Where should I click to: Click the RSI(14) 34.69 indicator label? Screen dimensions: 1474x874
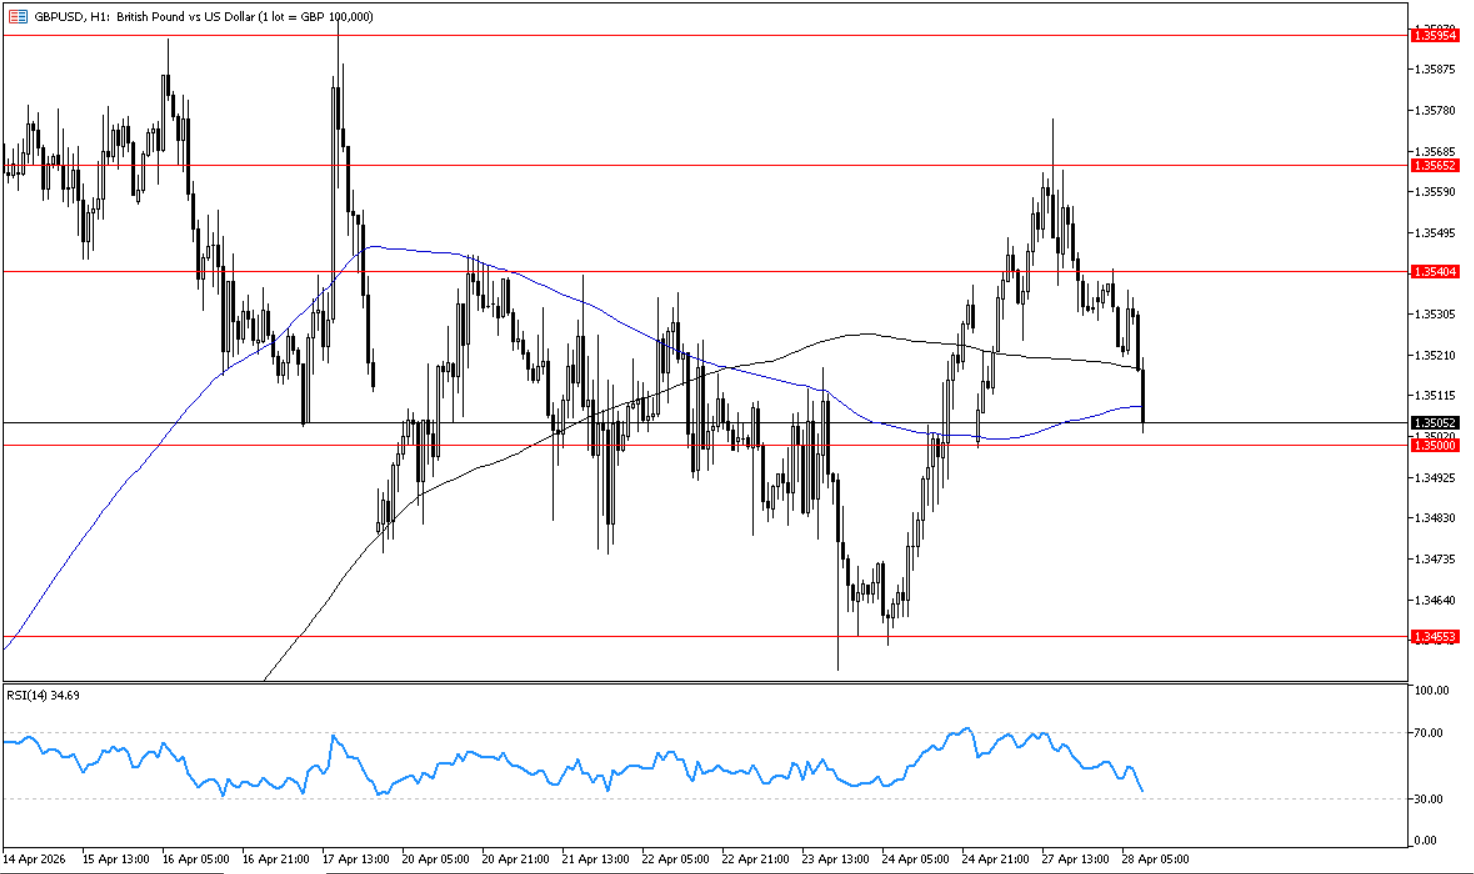[43, 695]
